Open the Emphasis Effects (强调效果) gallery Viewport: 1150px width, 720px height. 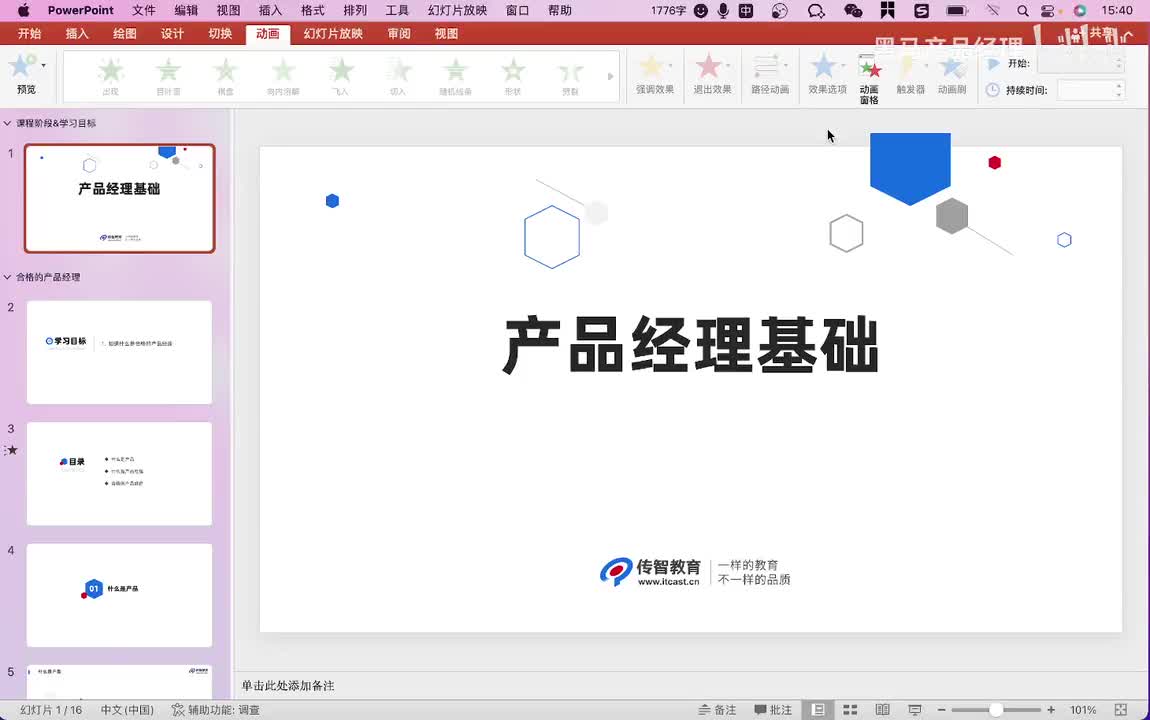click(x=655, y=74)
